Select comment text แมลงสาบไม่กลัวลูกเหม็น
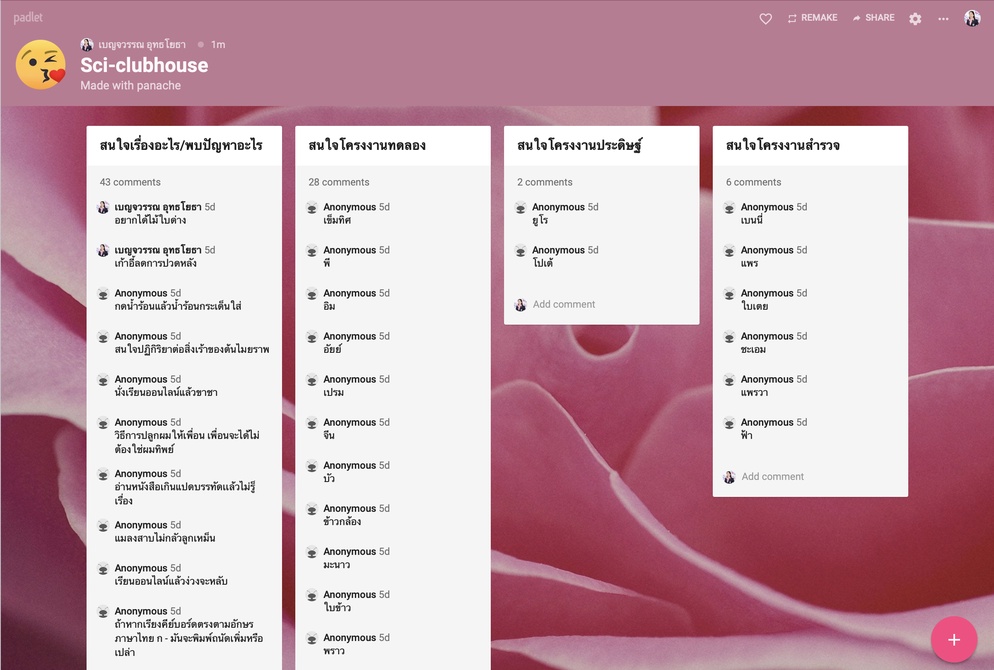The width and height of the screenshot is (994, 670). coord(165,538)
